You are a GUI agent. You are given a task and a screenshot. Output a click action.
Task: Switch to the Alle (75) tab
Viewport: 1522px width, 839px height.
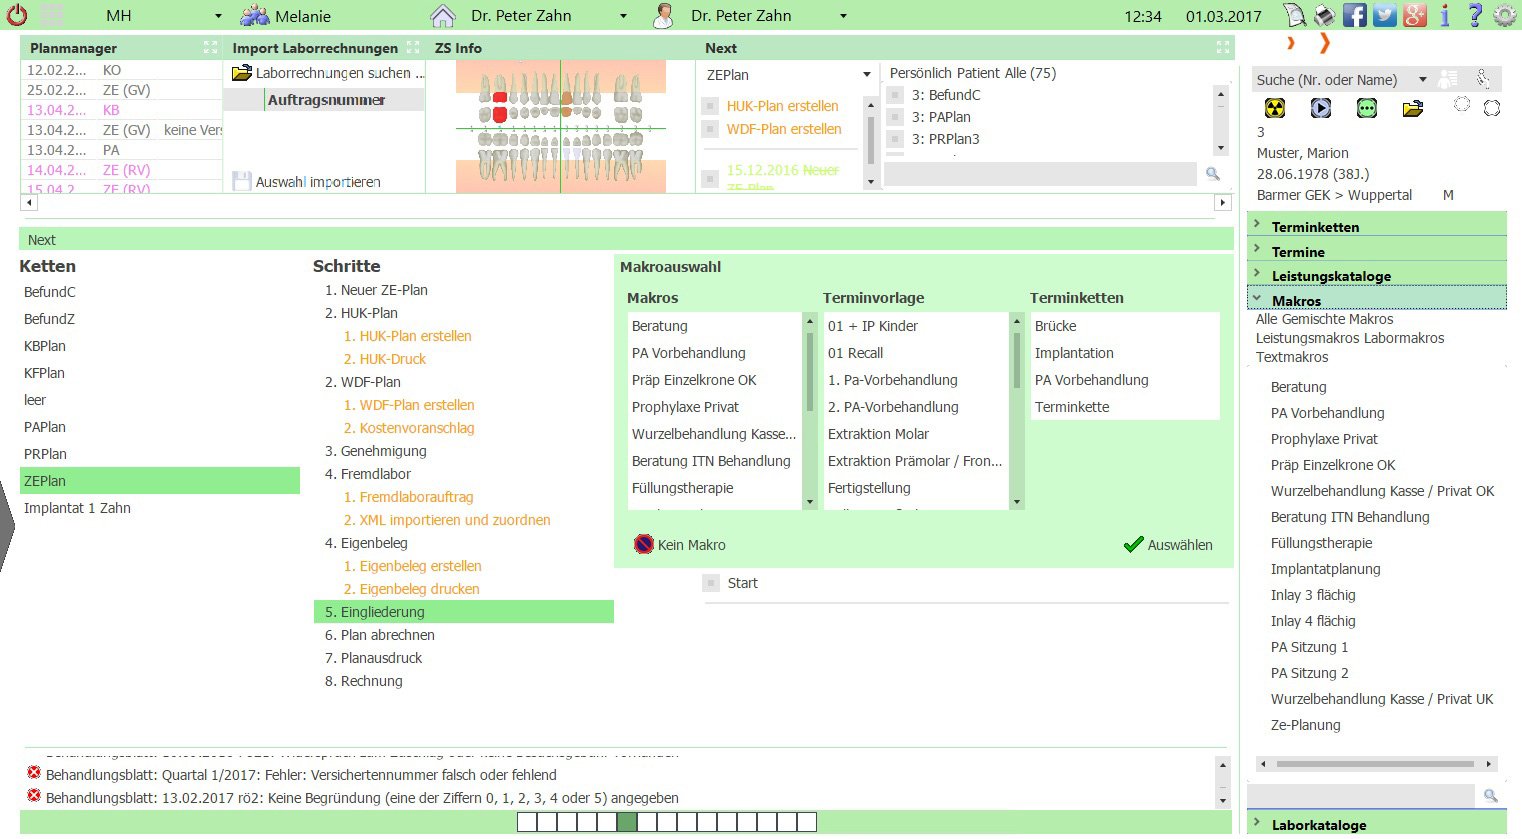point(1031,73)
